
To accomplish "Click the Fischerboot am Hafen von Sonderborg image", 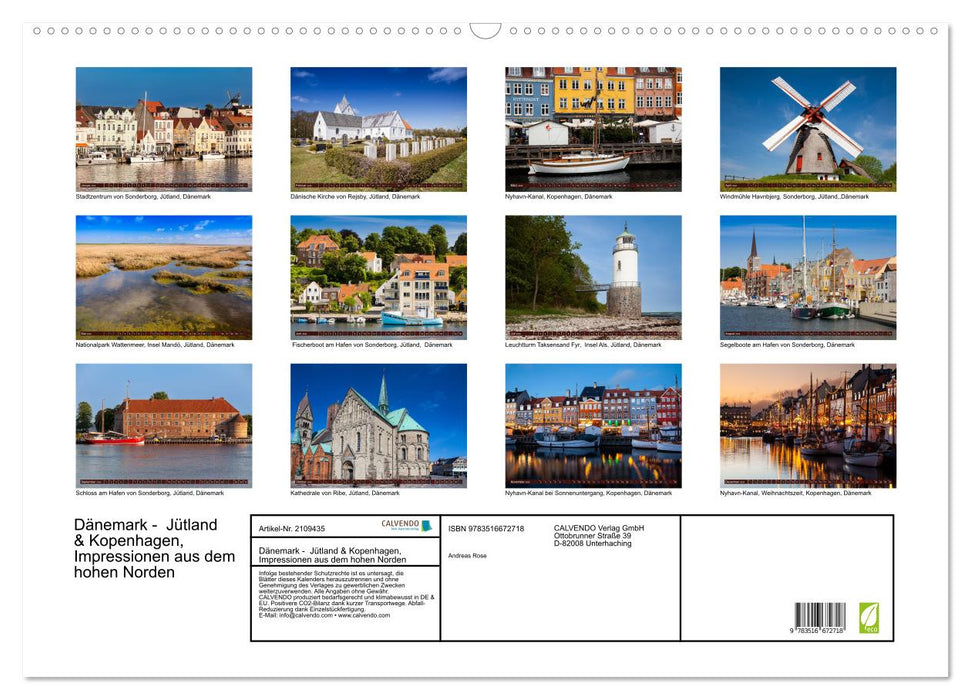I will (x=378, y=275).
